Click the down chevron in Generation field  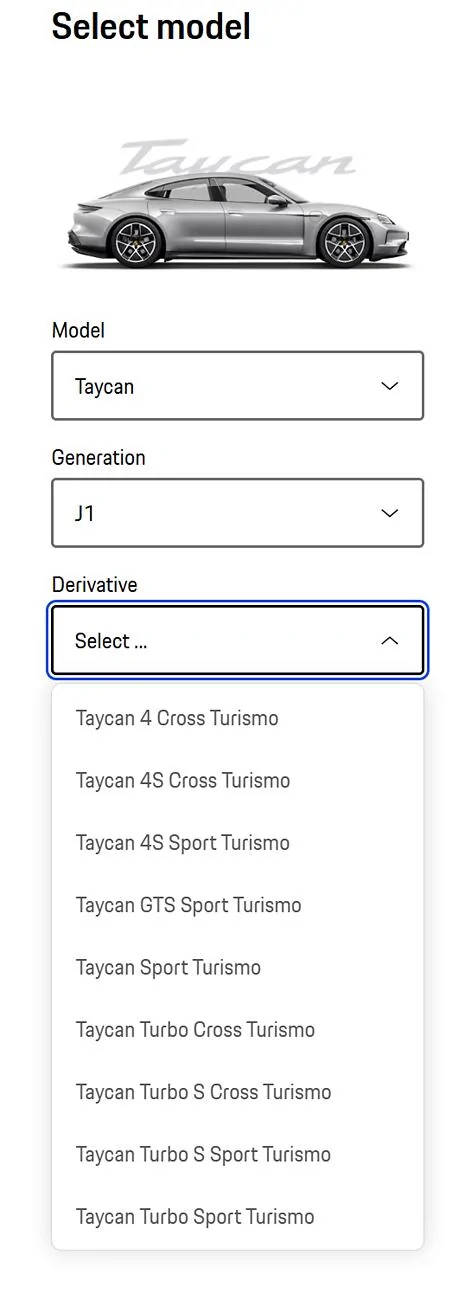click(390, 513)
